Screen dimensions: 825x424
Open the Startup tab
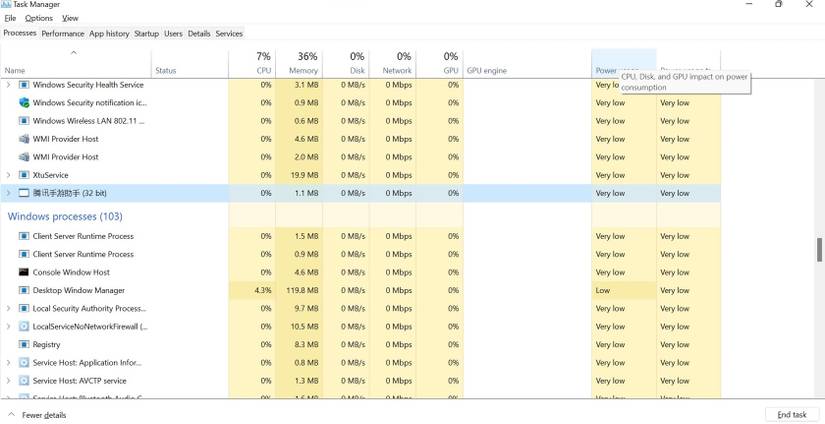(146, 34)
